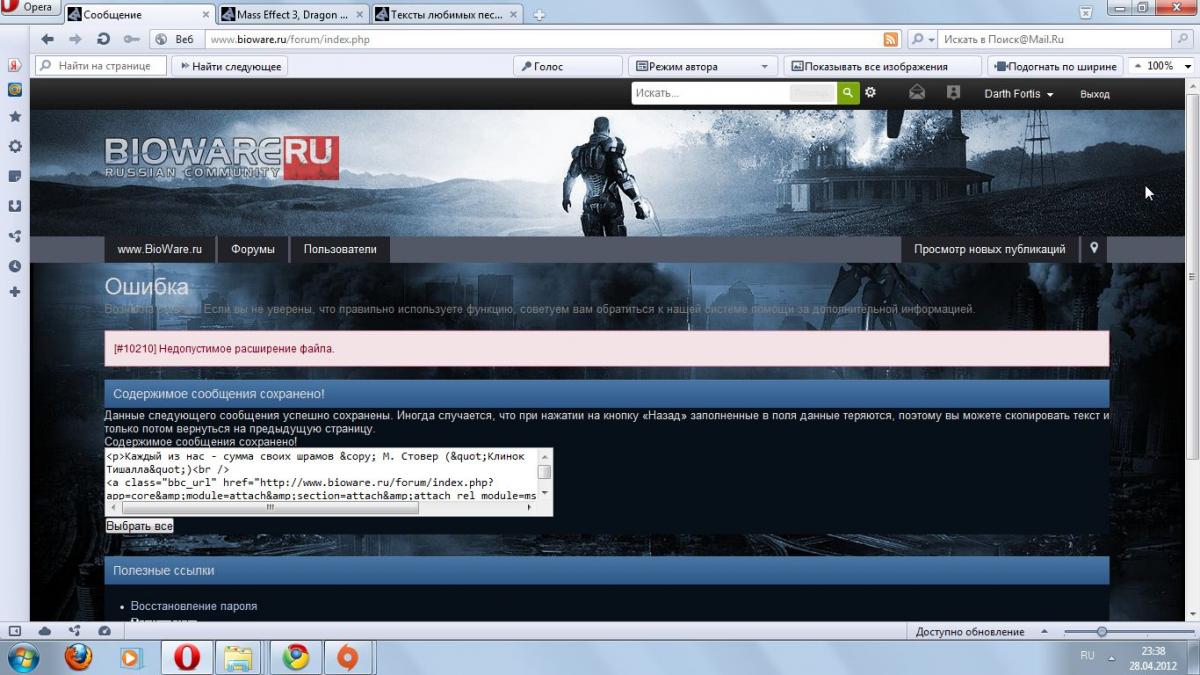Click green forum search magnifier button
1200x675 pixels.
coord(848,93)
